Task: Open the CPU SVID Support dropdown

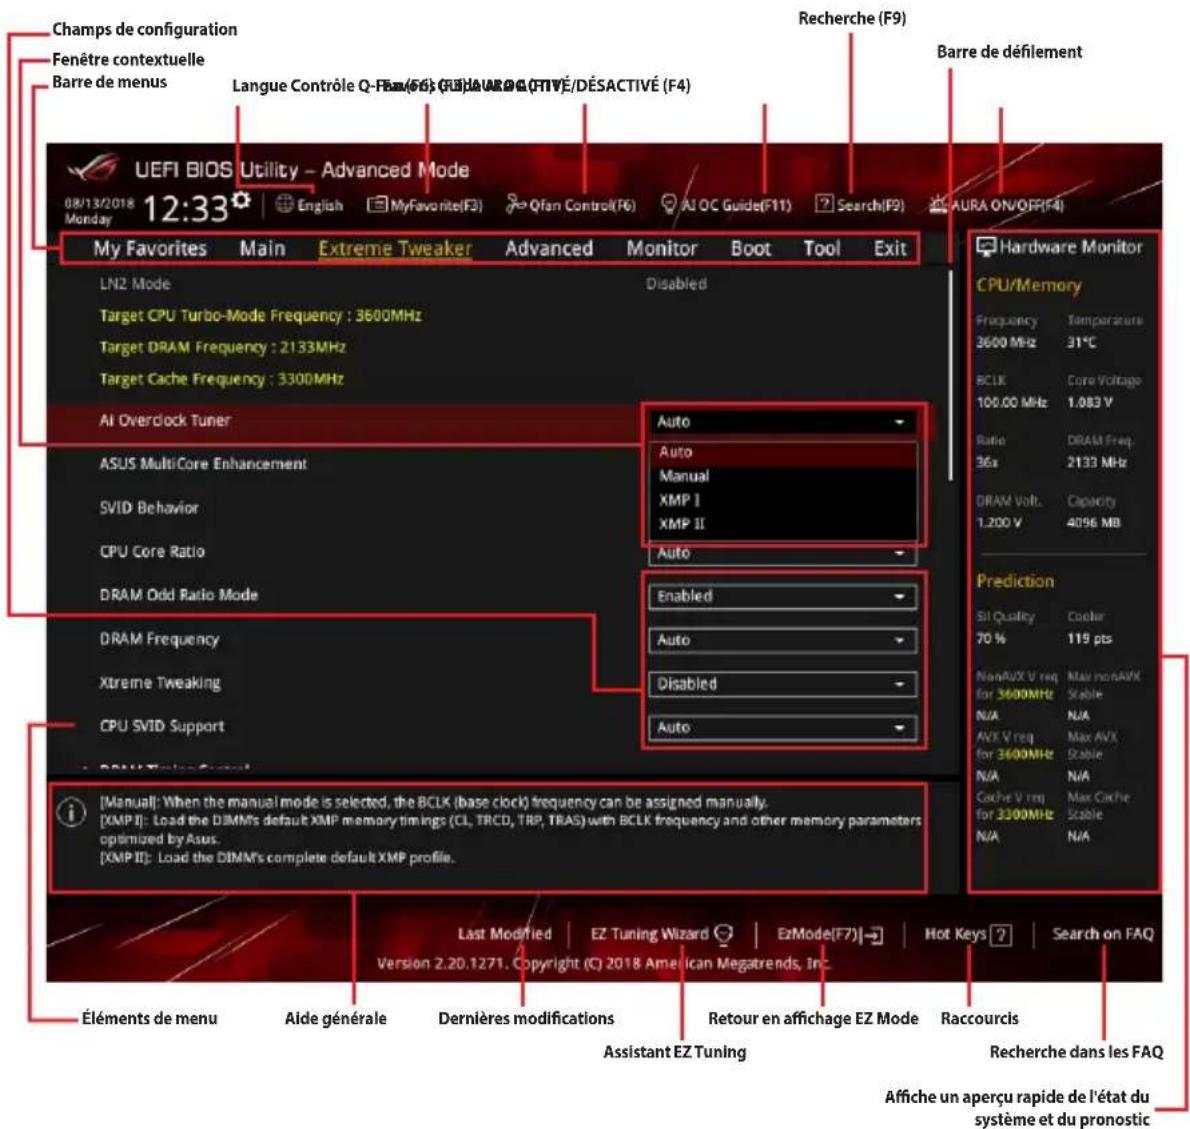Action: (x=782, y=728)
